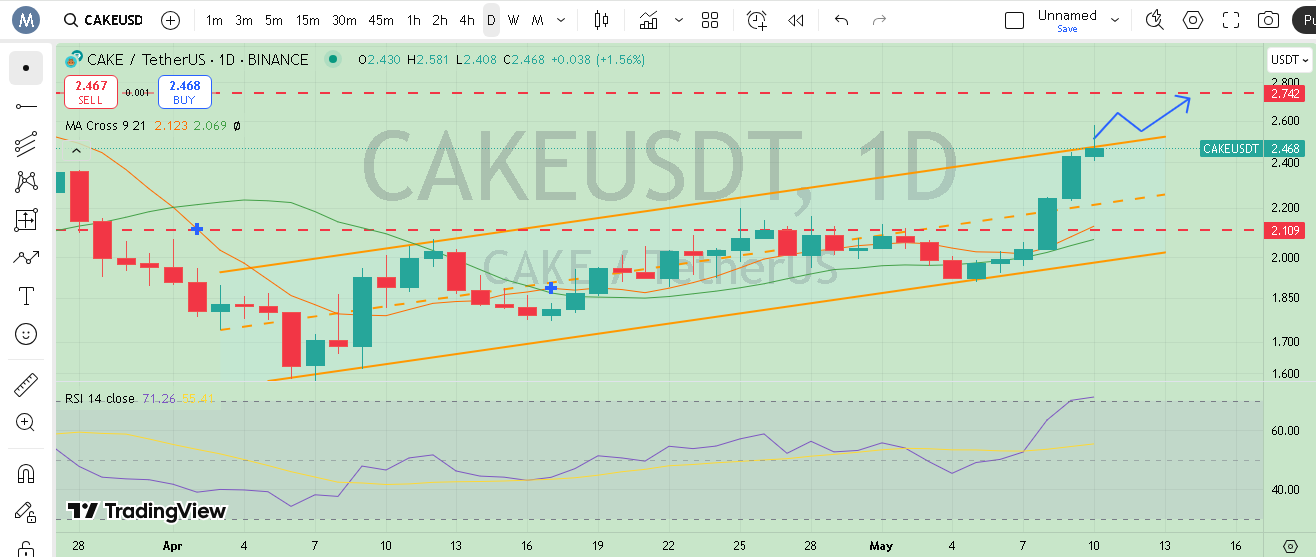
Task: Open quick search with lightning magnifier icon
Action: pos(1155,20)
